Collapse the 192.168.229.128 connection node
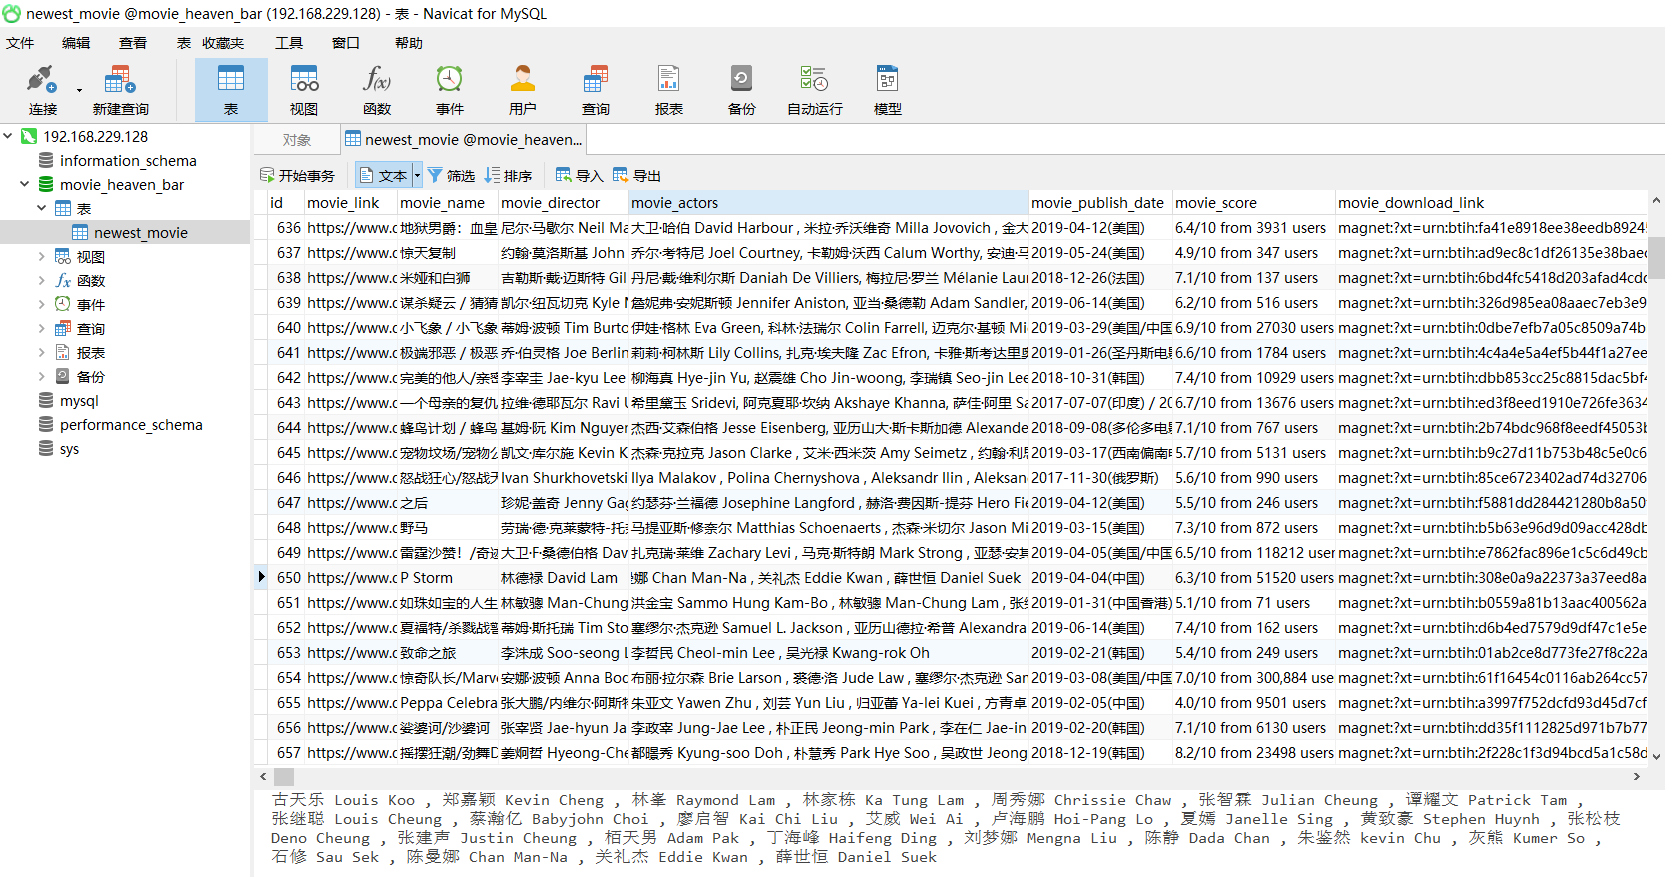Viewport: 1665px width, 877px height. pos(8,136)
